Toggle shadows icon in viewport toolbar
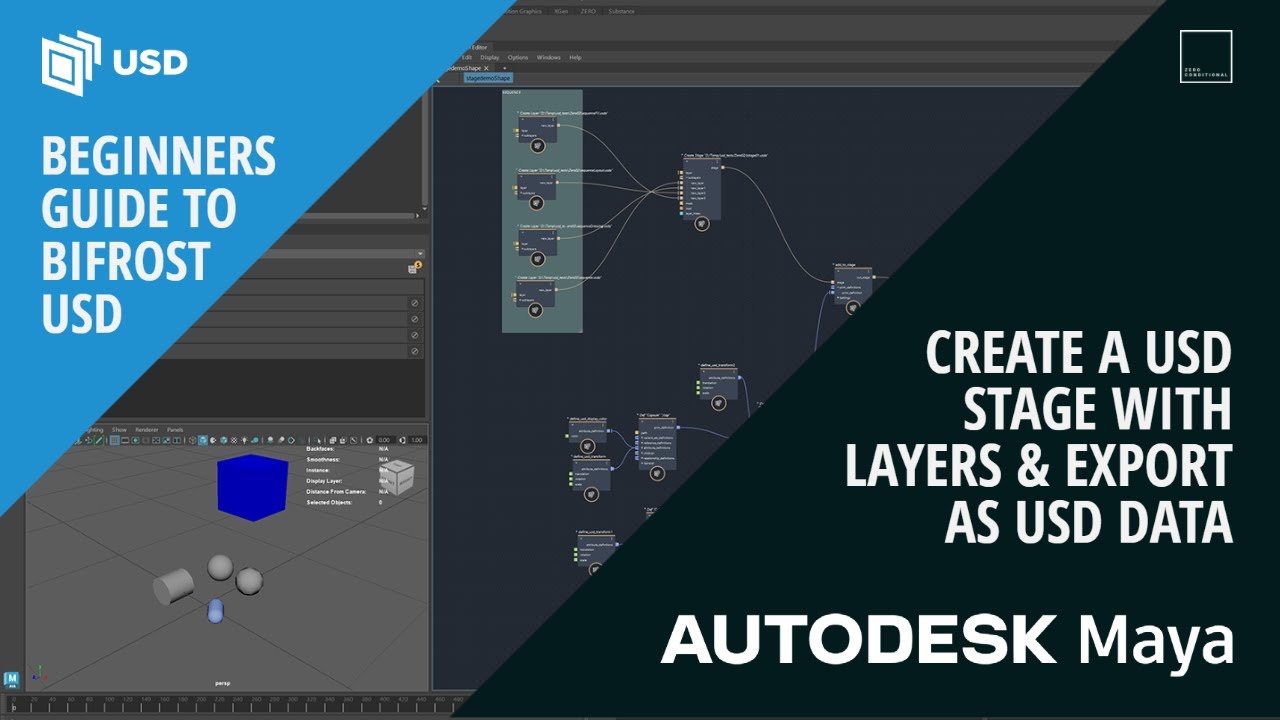1280x720 pixels. pyautogui.click(x=255, y=440)
